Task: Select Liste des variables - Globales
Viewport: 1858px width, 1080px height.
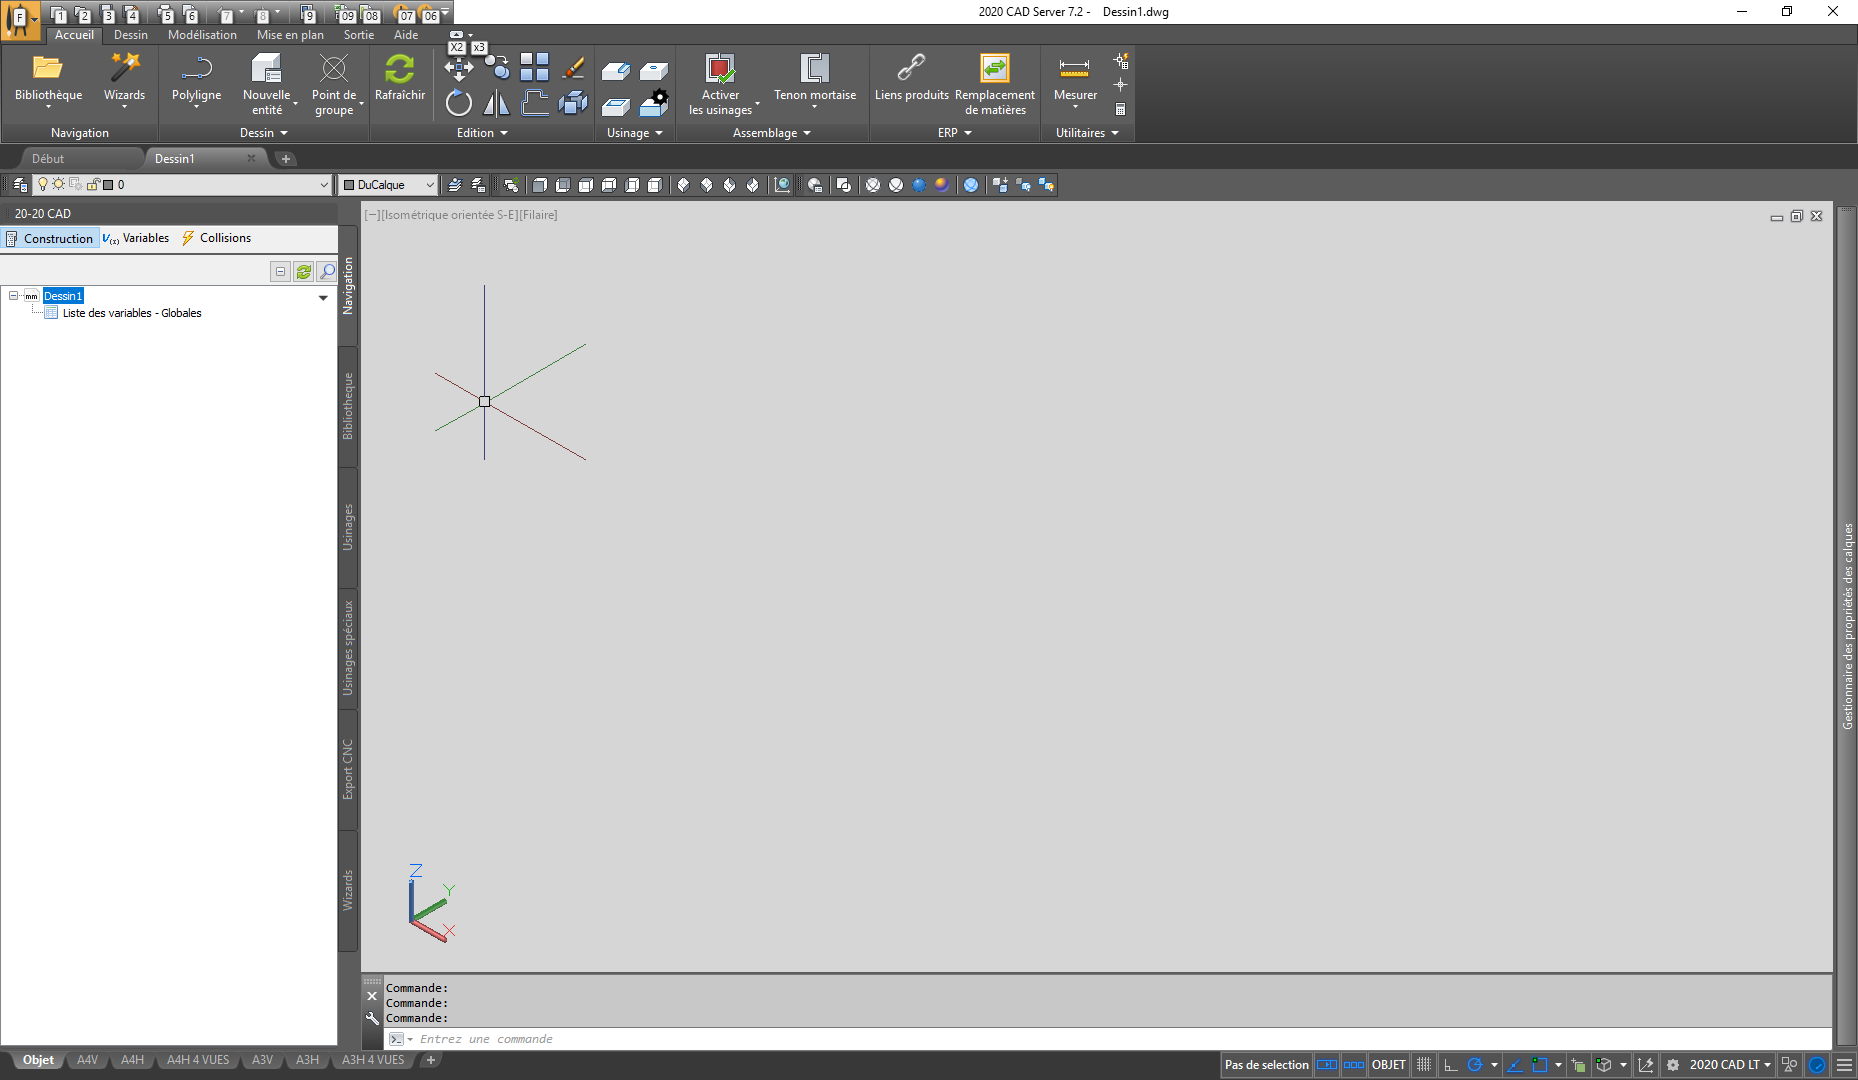Action: click(x=132, y=313)
